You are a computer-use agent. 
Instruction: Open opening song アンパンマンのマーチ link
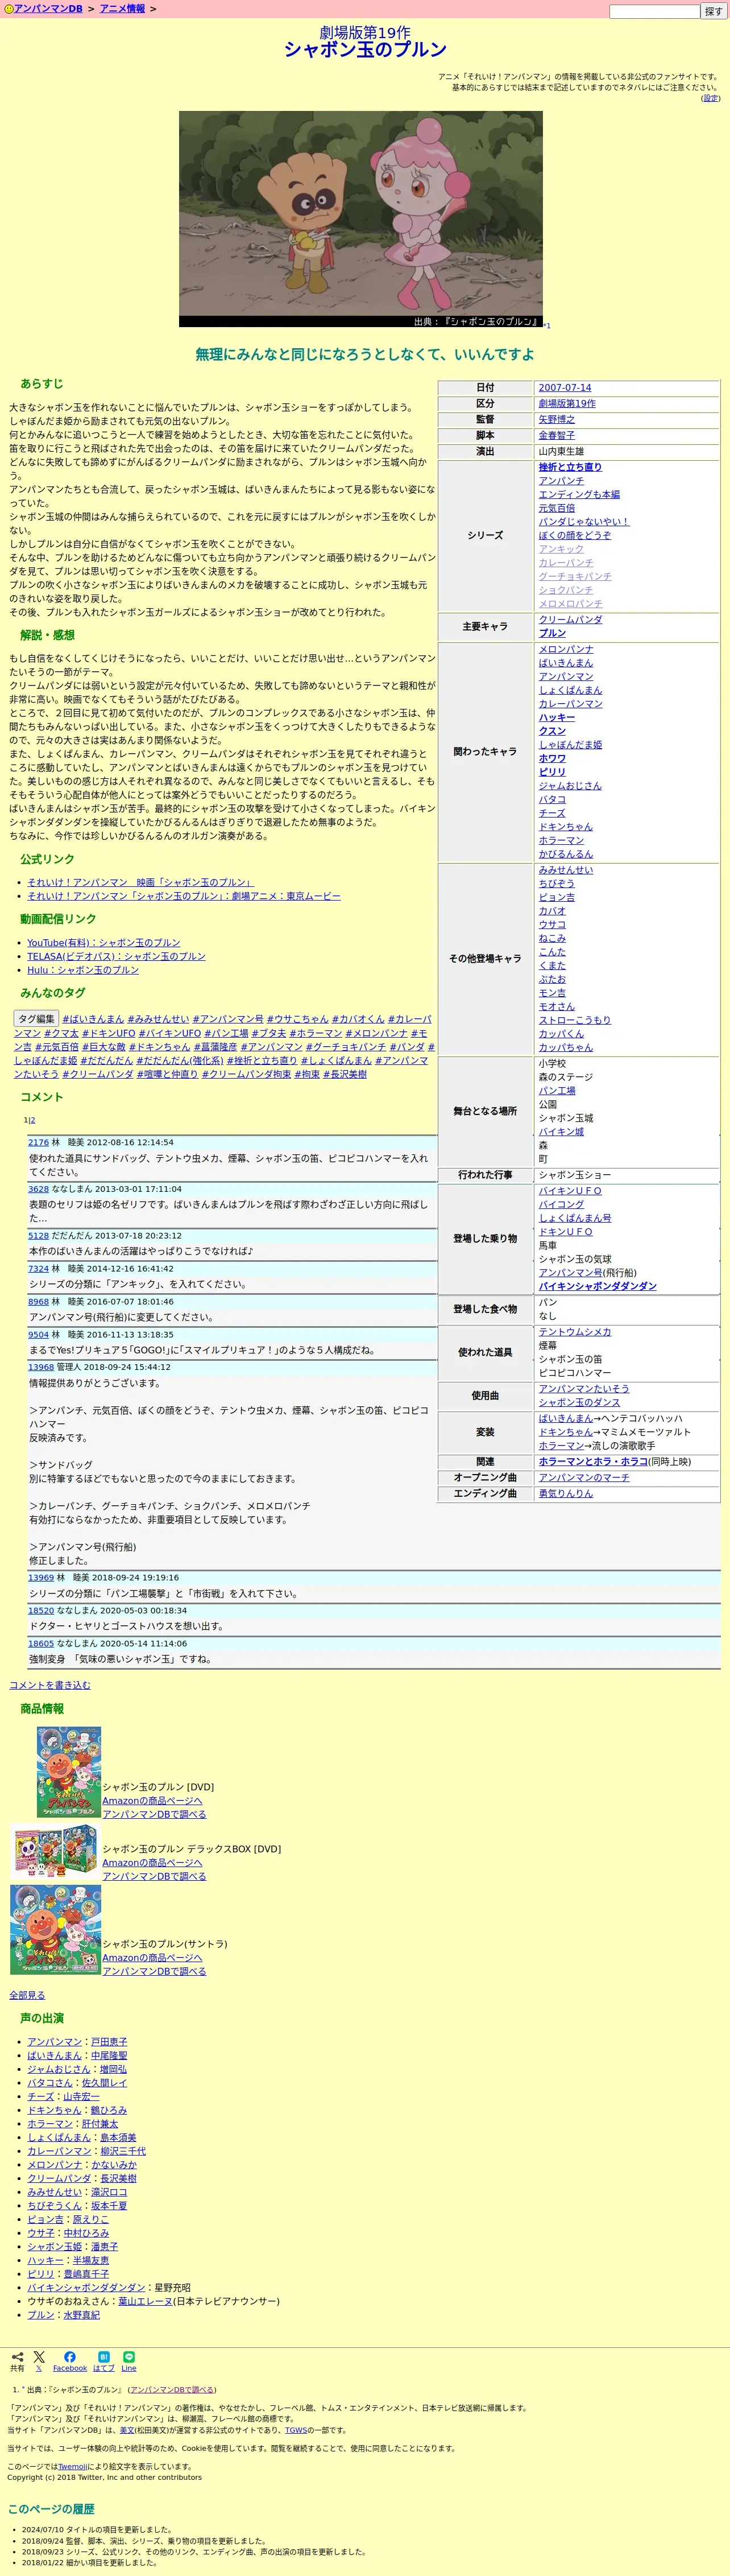584,1478
